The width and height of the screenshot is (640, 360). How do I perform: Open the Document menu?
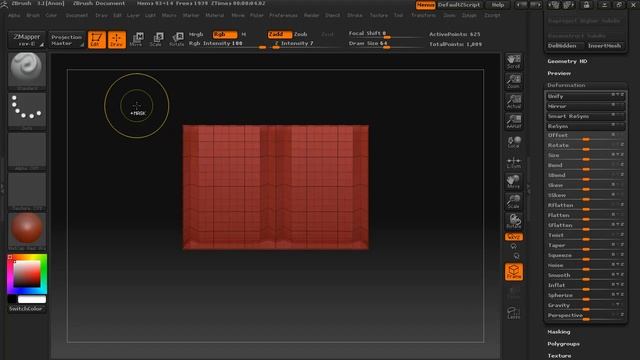click(x=77, y=15)
